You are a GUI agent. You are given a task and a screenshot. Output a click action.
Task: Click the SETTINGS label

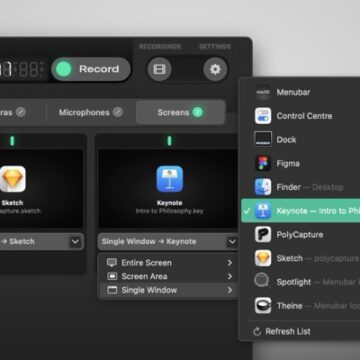click(x=215, y=46)
